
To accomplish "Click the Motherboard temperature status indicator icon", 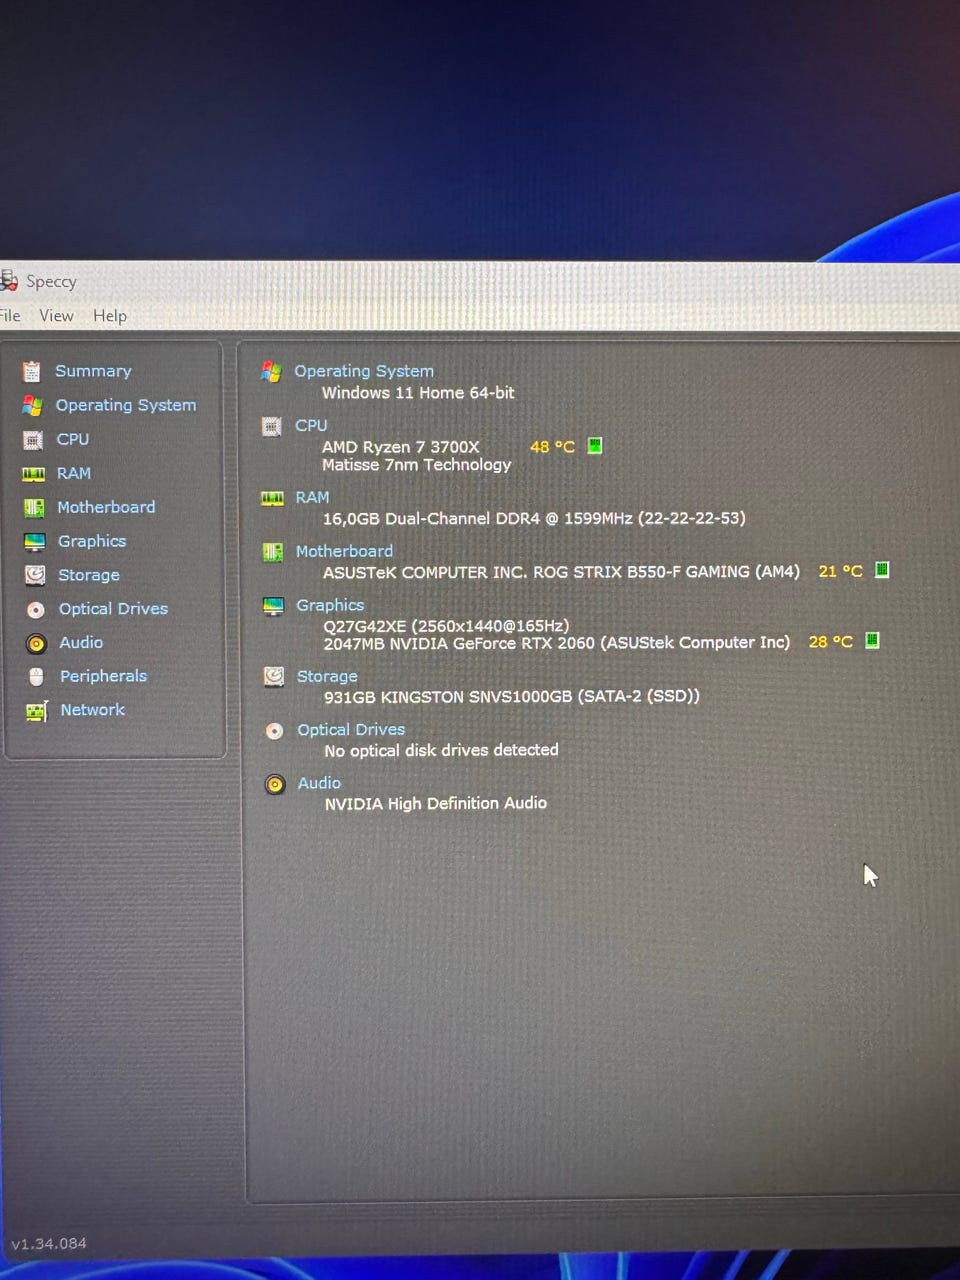I will 882,570.
